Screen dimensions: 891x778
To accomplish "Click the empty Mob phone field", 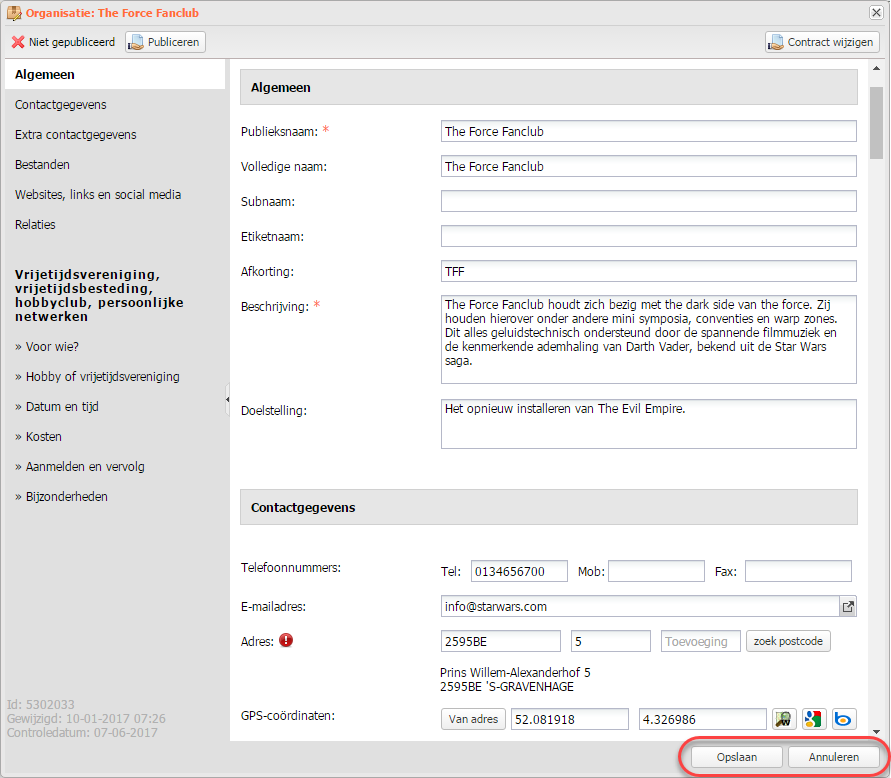I will (656, 571).
